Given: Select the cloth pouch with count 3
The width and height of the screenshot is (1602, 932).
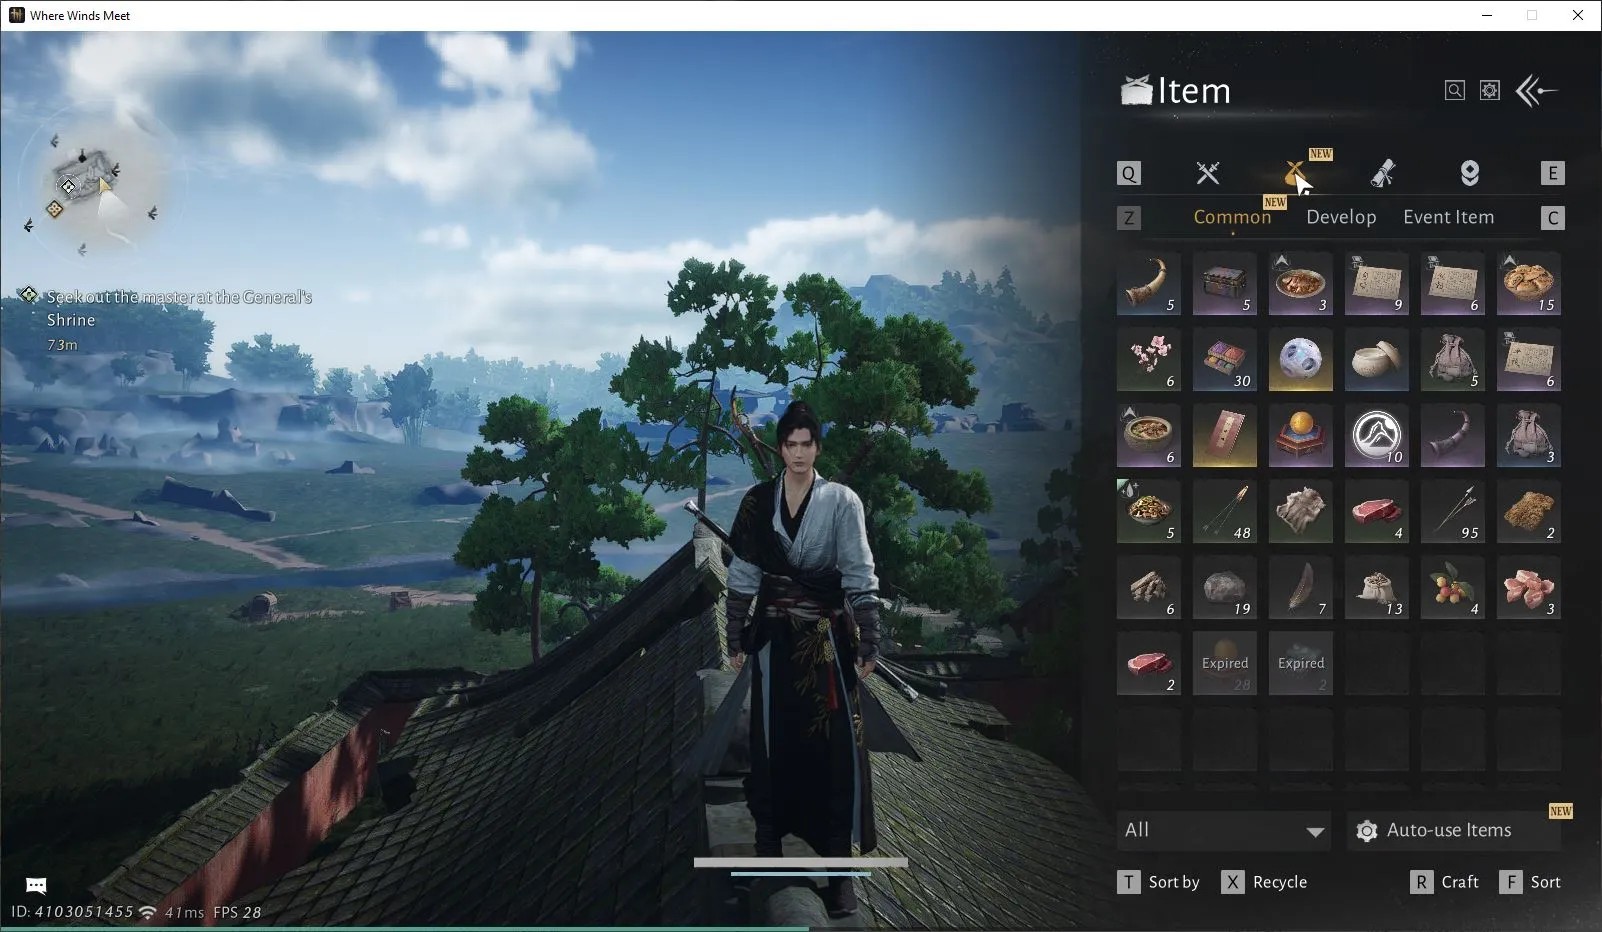Looking at the screenshot, I should (x=1529, y=435).
